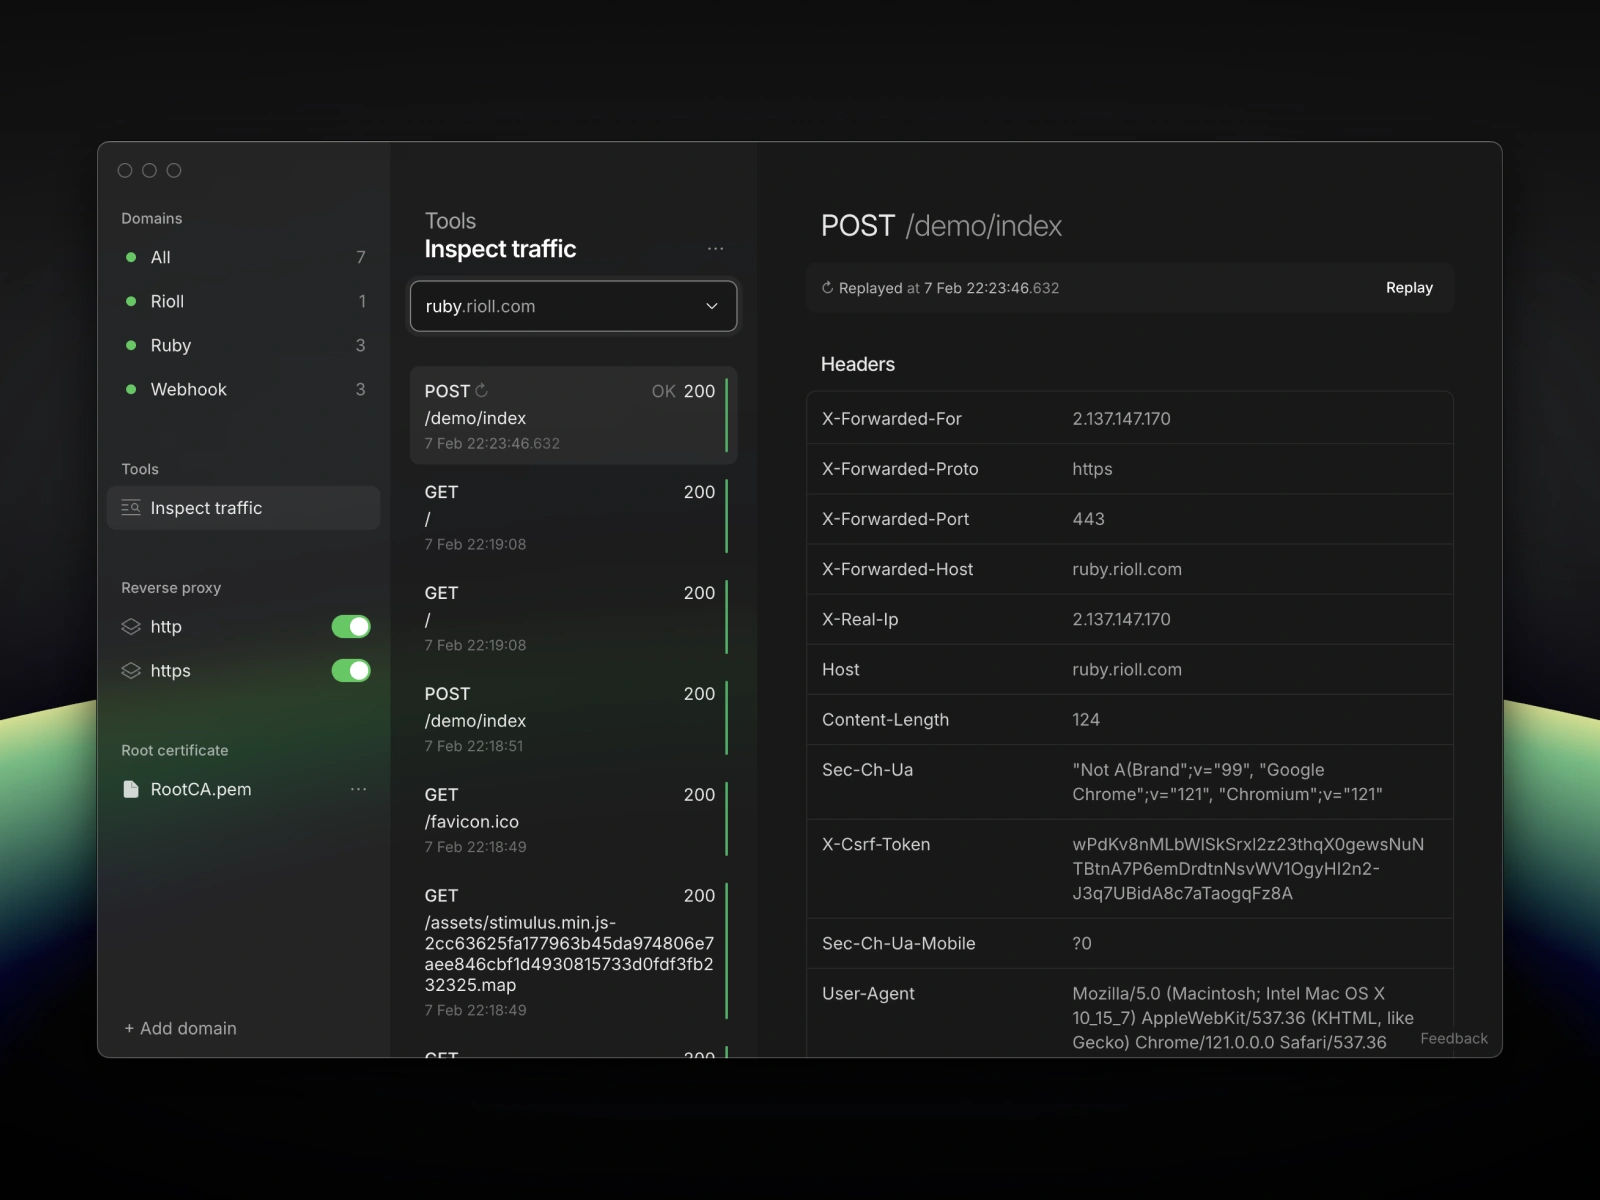Image resolution: width=1600 pixels, height=1200 pixels.
Task: Click the X-Forwarded-For value 2.137.147.170
Action: pos(1121,419)
